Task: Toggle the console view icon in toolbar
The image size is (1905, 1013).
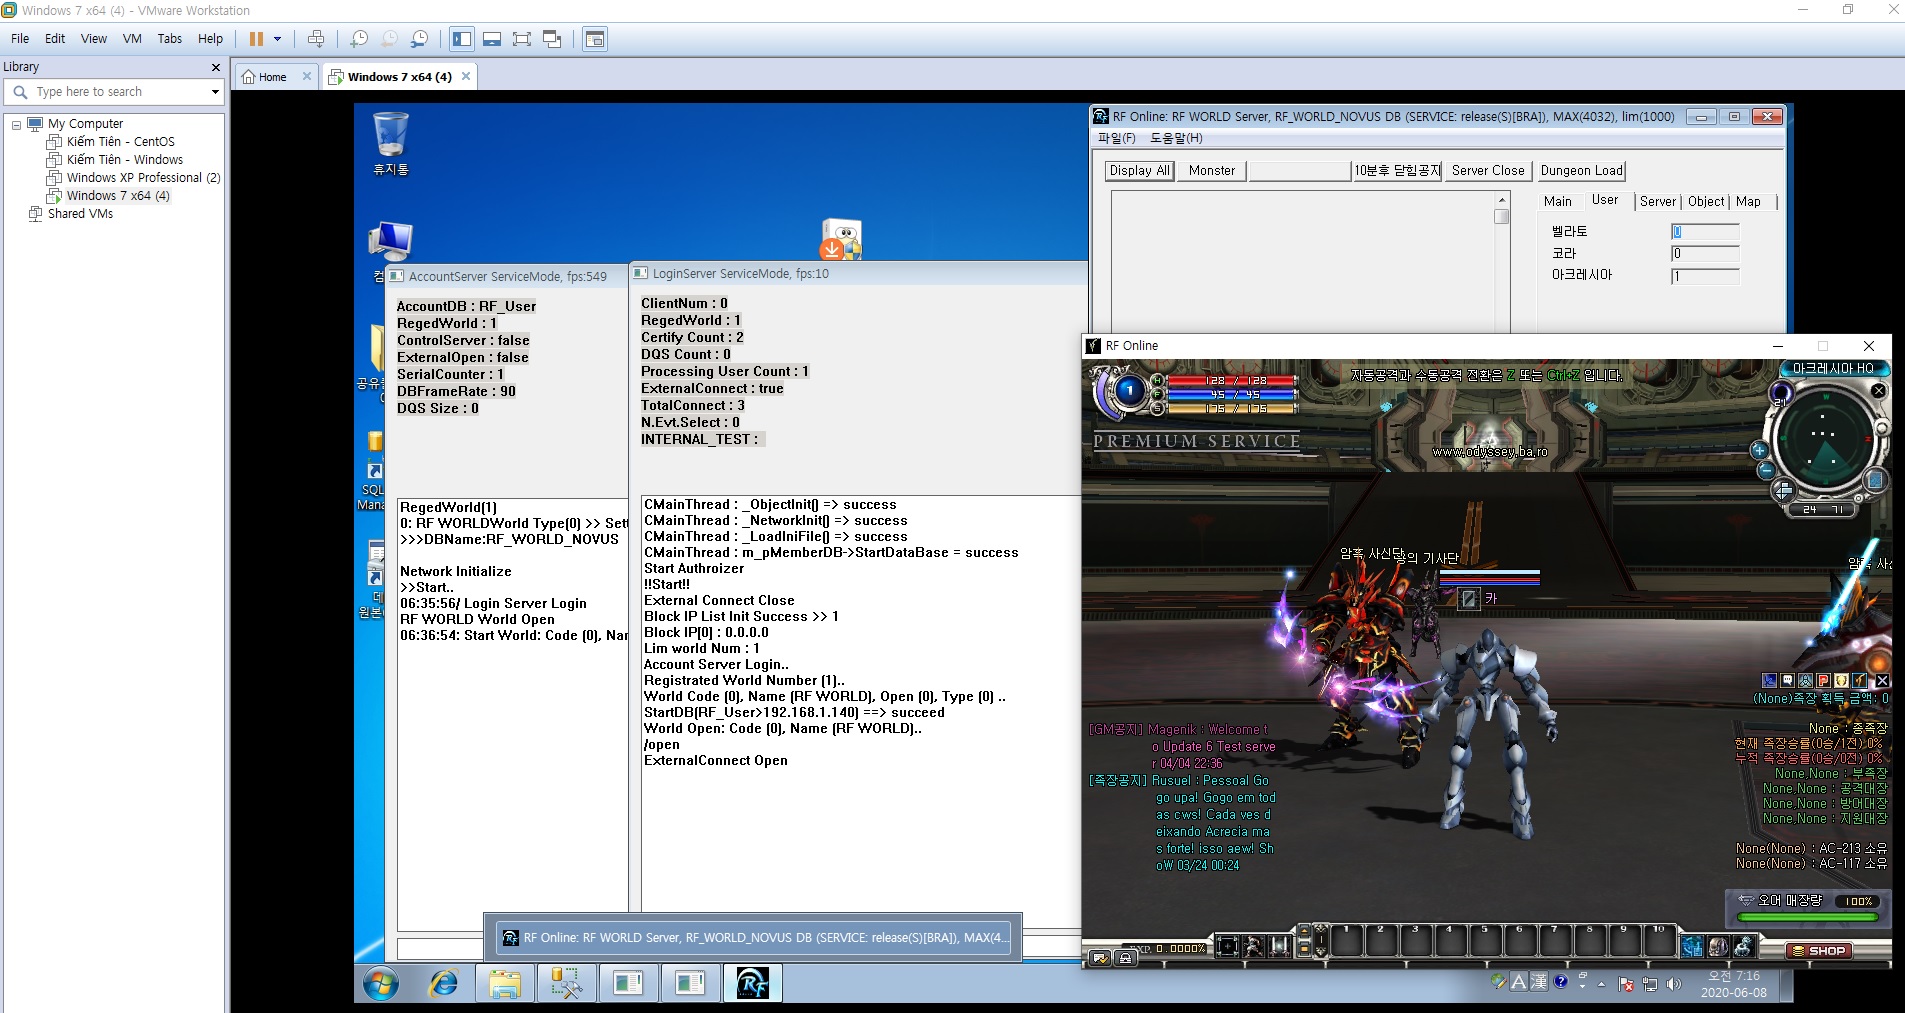Action: tap(595, 39)
